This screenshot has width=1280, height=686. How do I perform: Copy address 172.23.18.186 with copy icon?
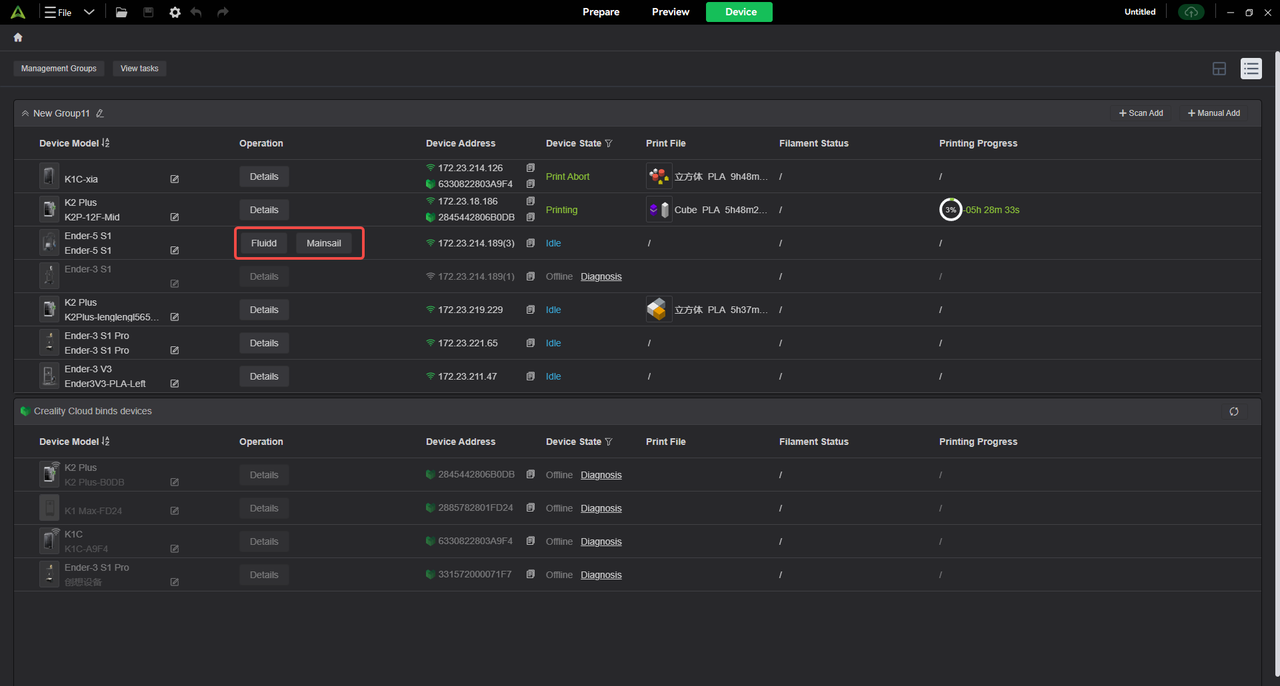531,201
